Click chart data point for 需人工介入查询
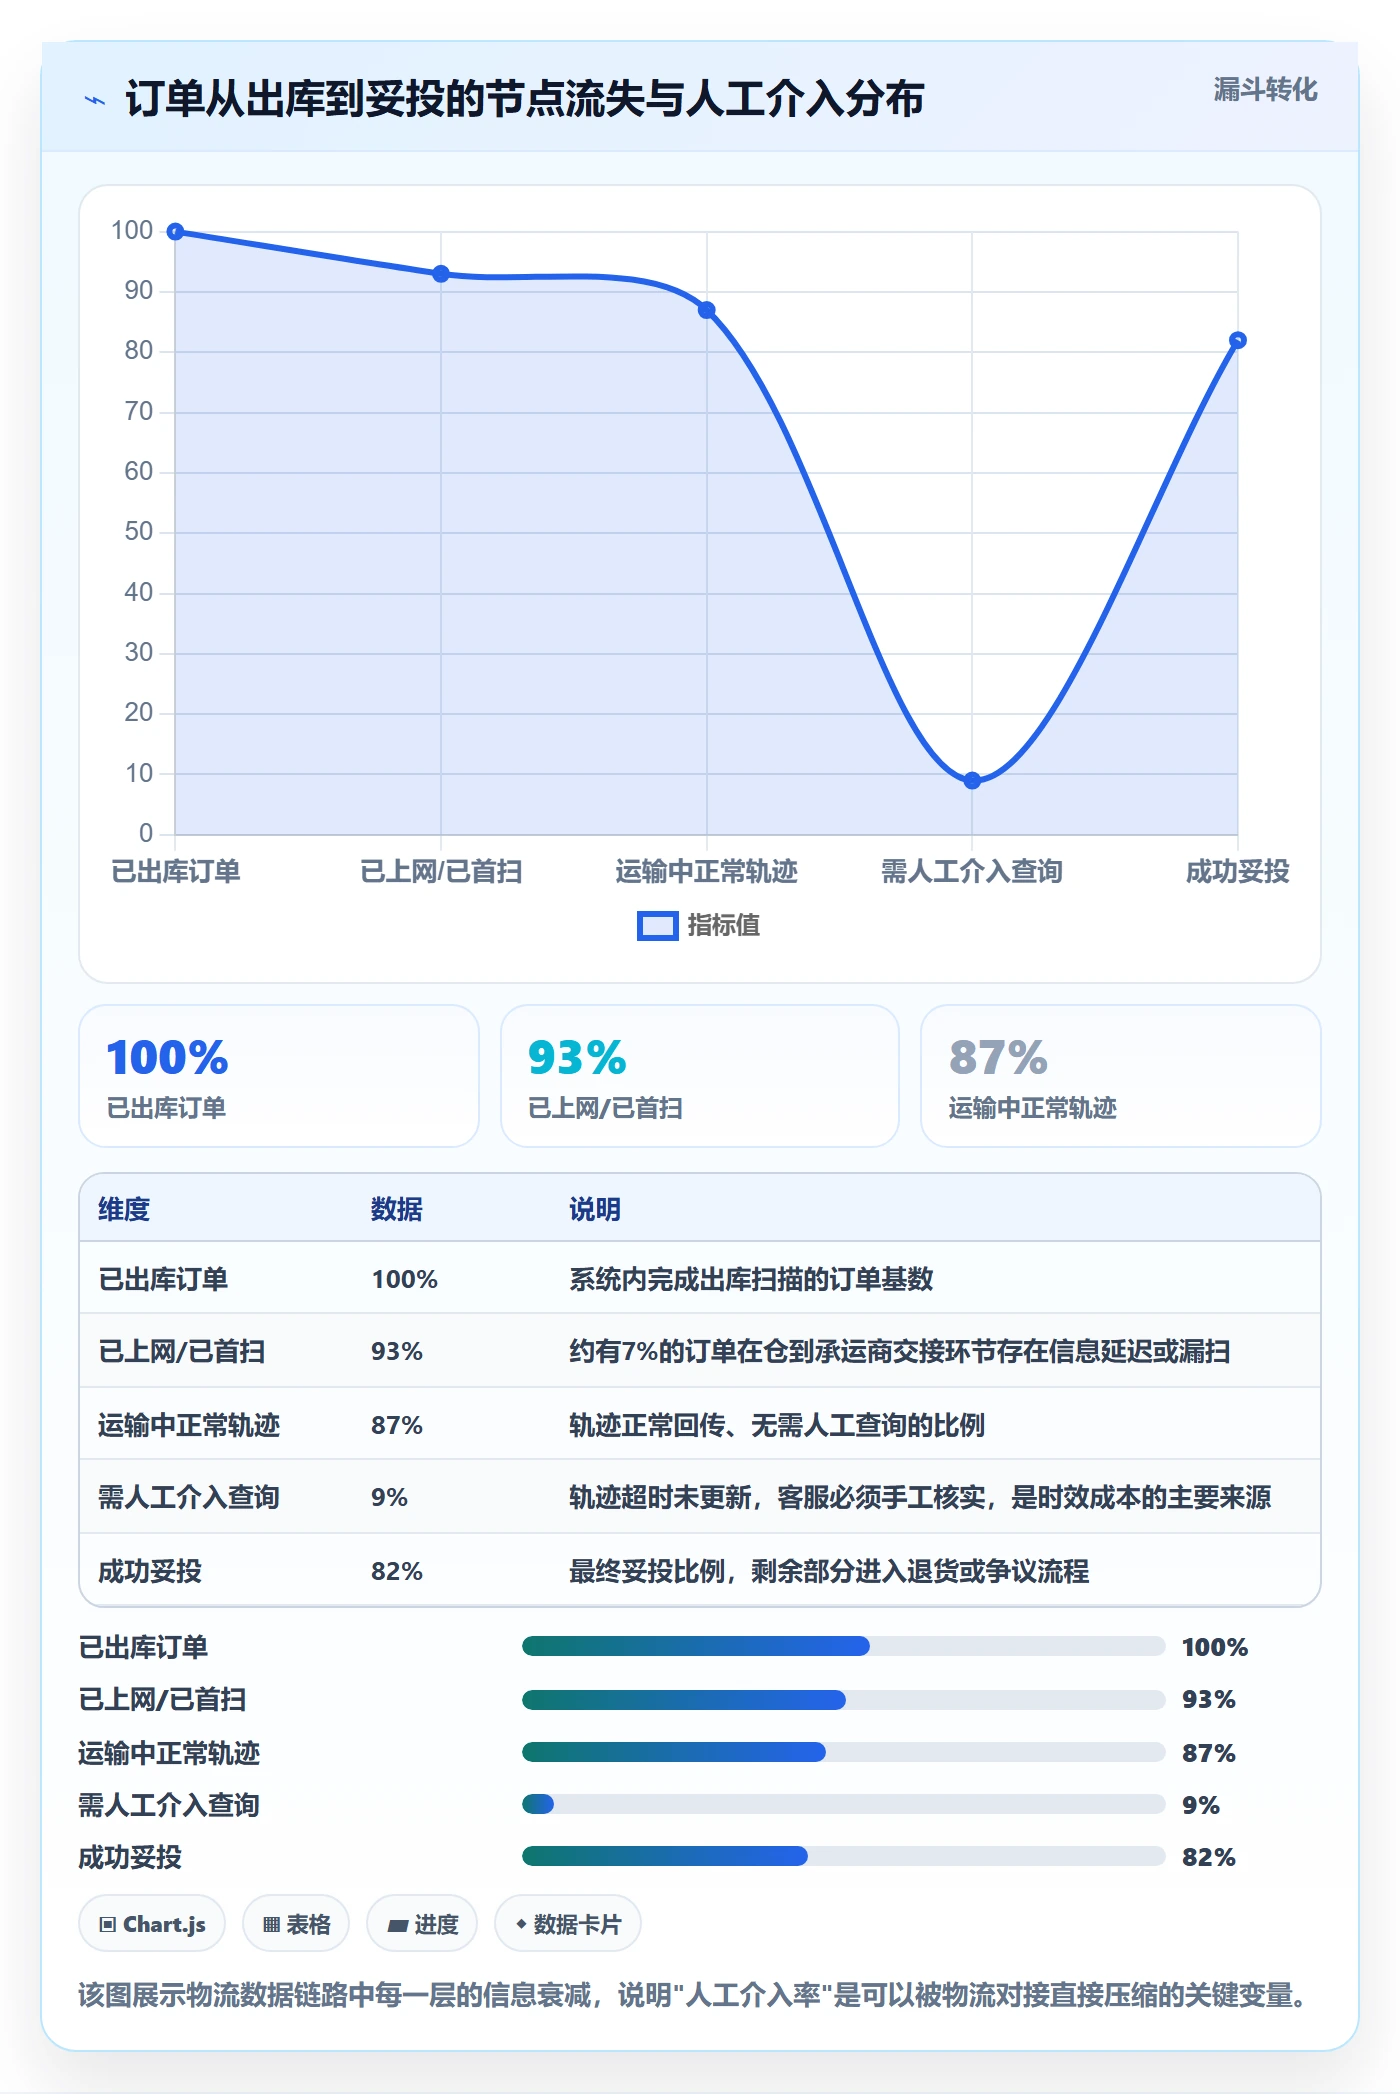 coord(972,780)
